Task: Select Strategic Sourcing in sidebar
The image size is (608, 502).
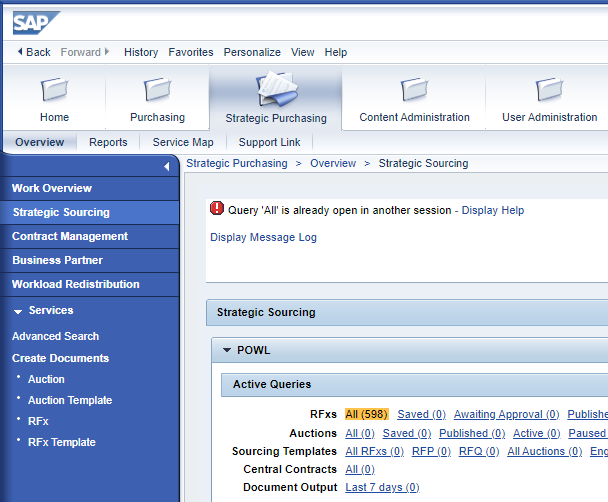Action: click(90, 212)
